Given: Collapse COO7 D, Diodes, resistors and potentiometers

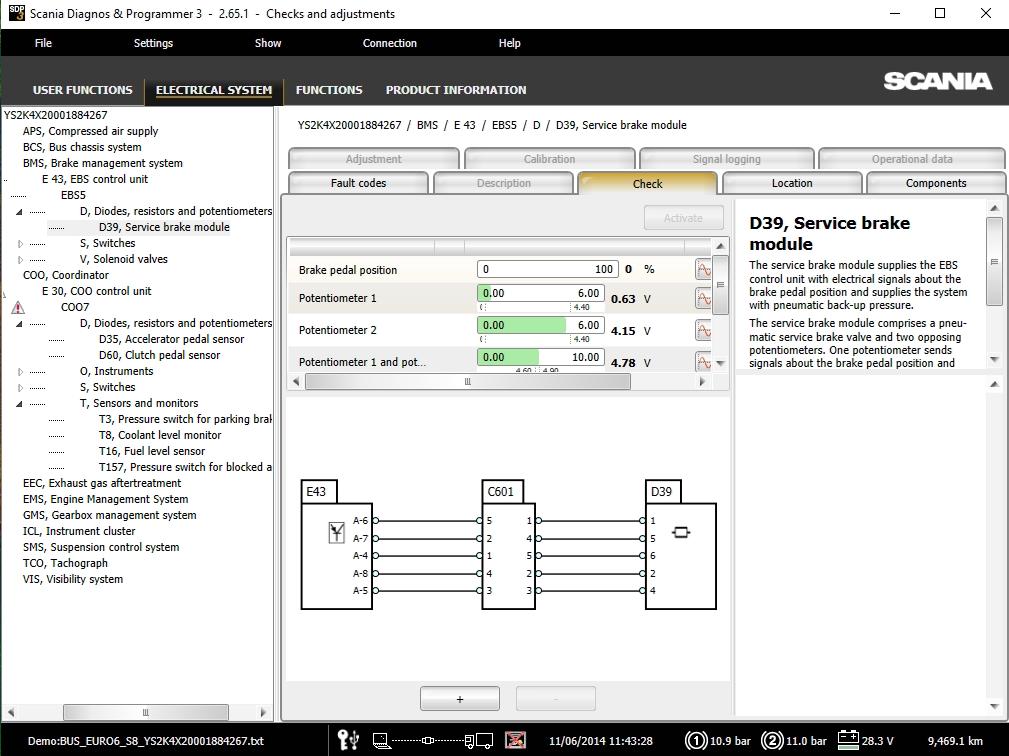Looking at the screenshot, I should (19, 324).
